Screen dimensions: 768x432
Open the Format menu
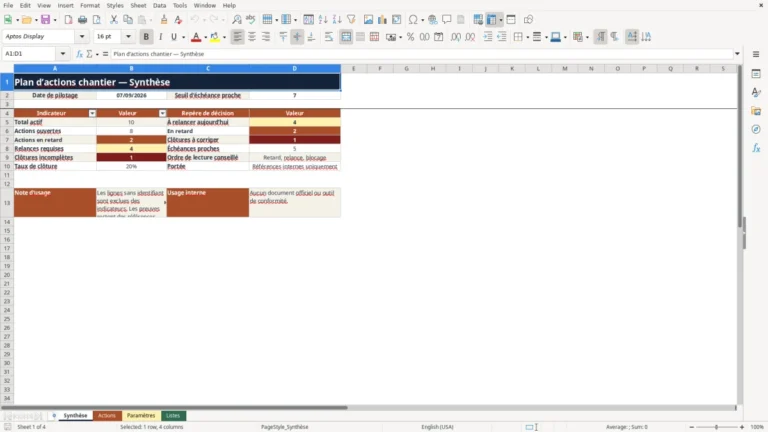tap(90, 5)
